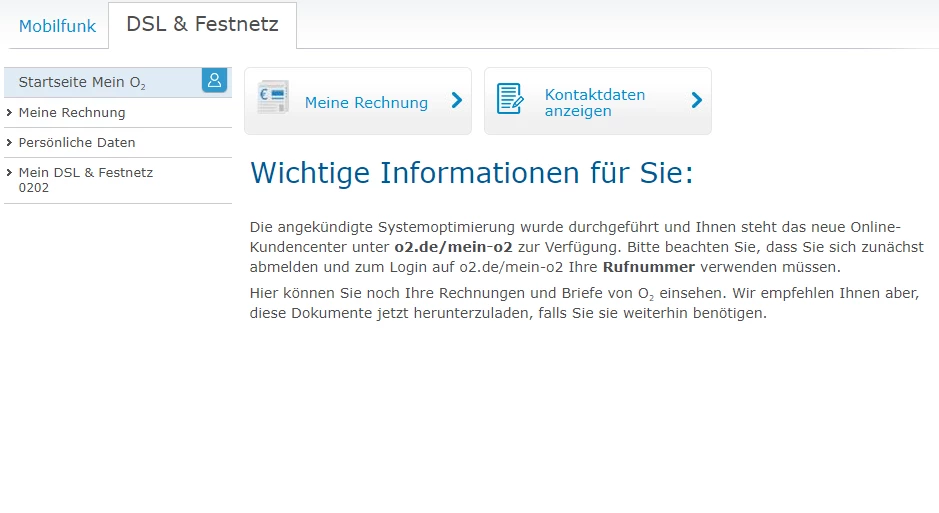Open Meine Rechnung in the sidebar

(72, 113)
